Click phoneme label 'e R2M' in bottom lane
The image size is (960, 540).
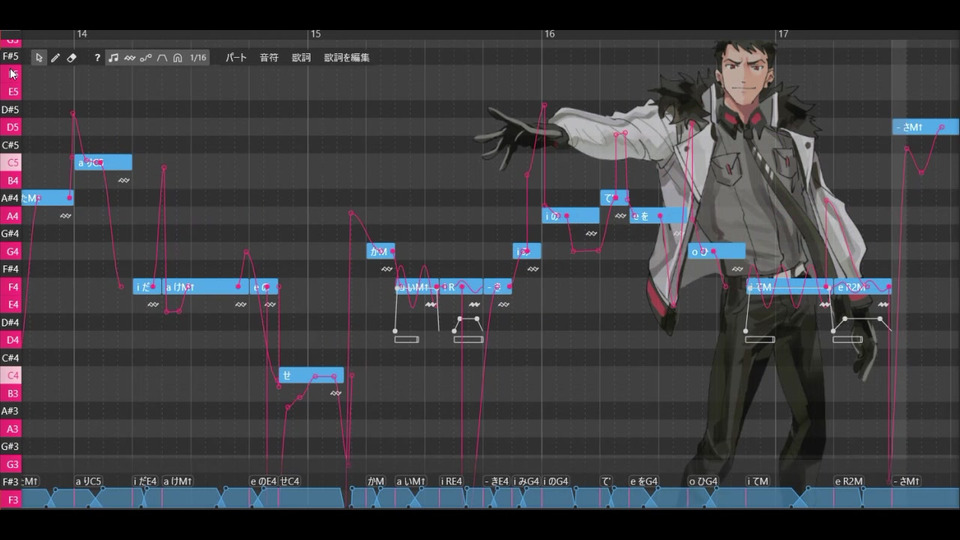tap(849, 481)
